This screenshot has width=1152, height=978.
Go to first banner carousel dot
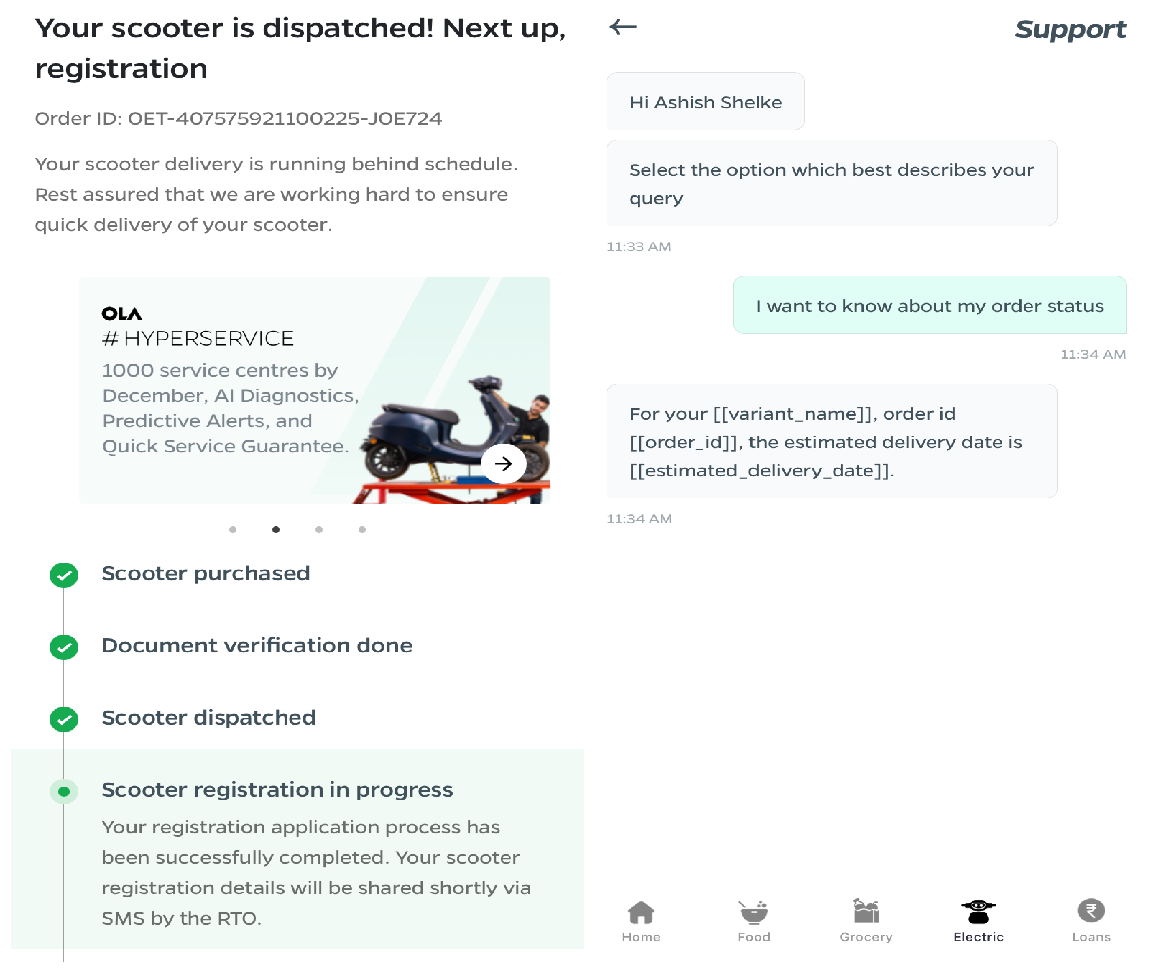(233, 530)
